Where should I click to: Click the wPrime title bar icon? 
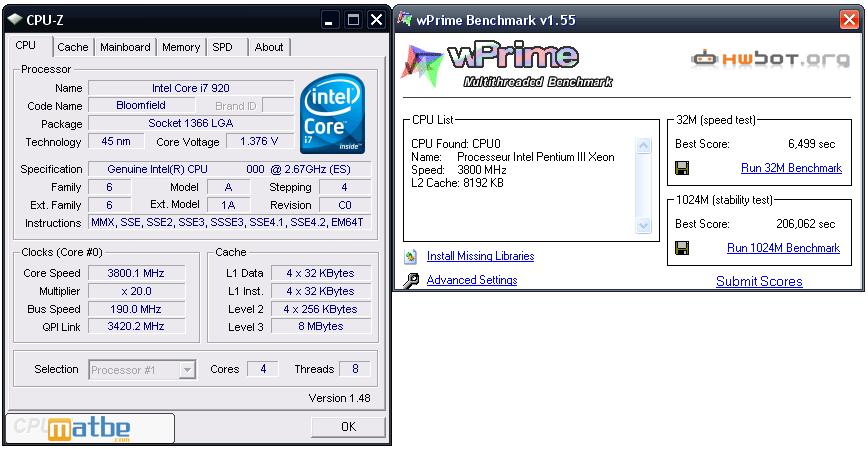(x=406, y=20)
